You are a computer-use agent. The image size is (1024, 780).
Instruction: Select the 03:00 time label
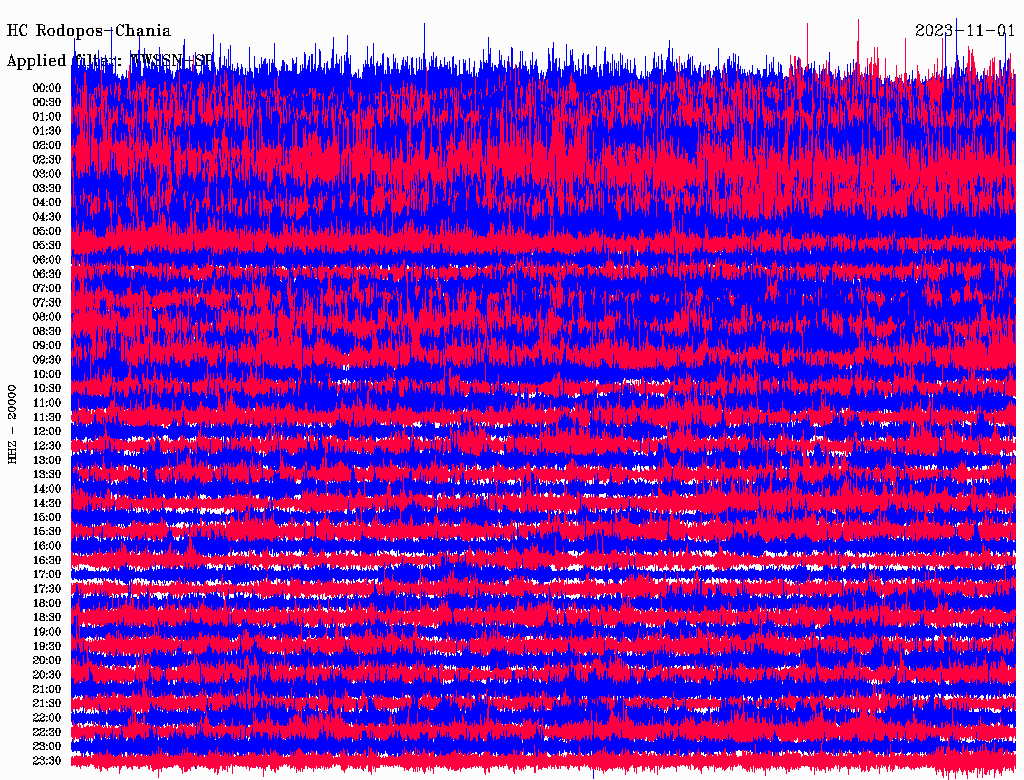46,174
